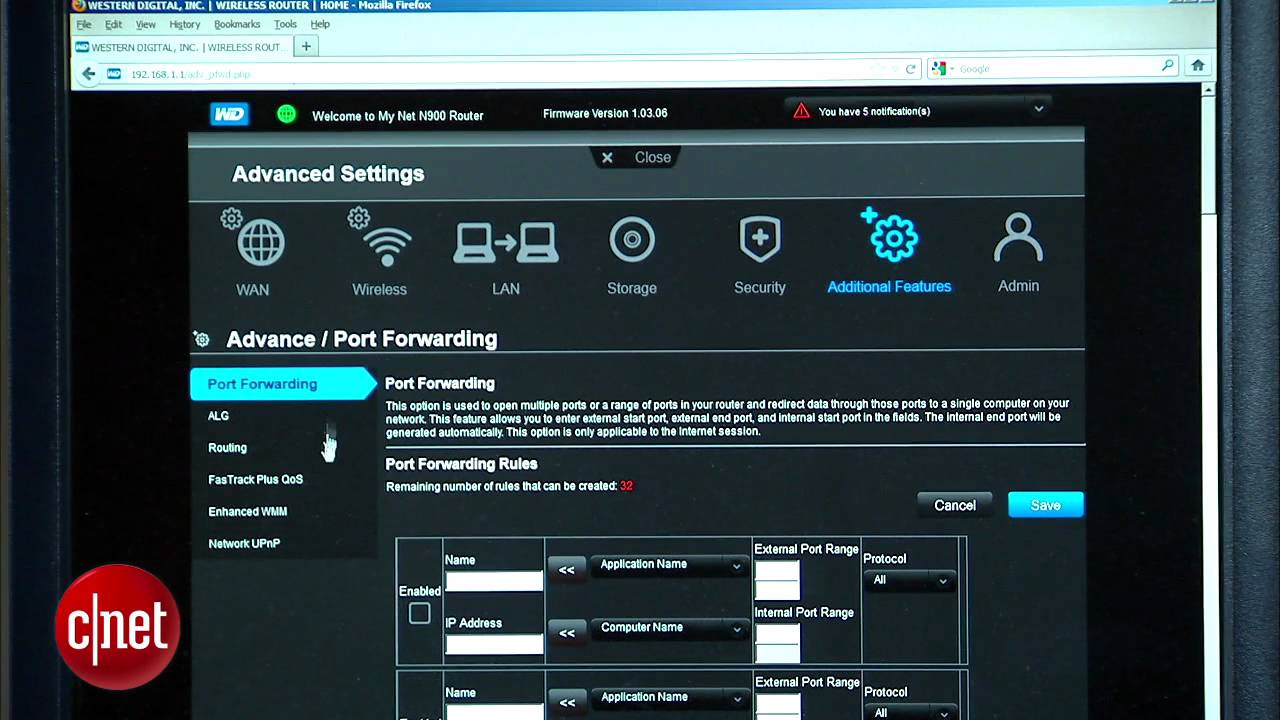Click the 'Firmware Version 1.03.06' text

tap(605, 113)
